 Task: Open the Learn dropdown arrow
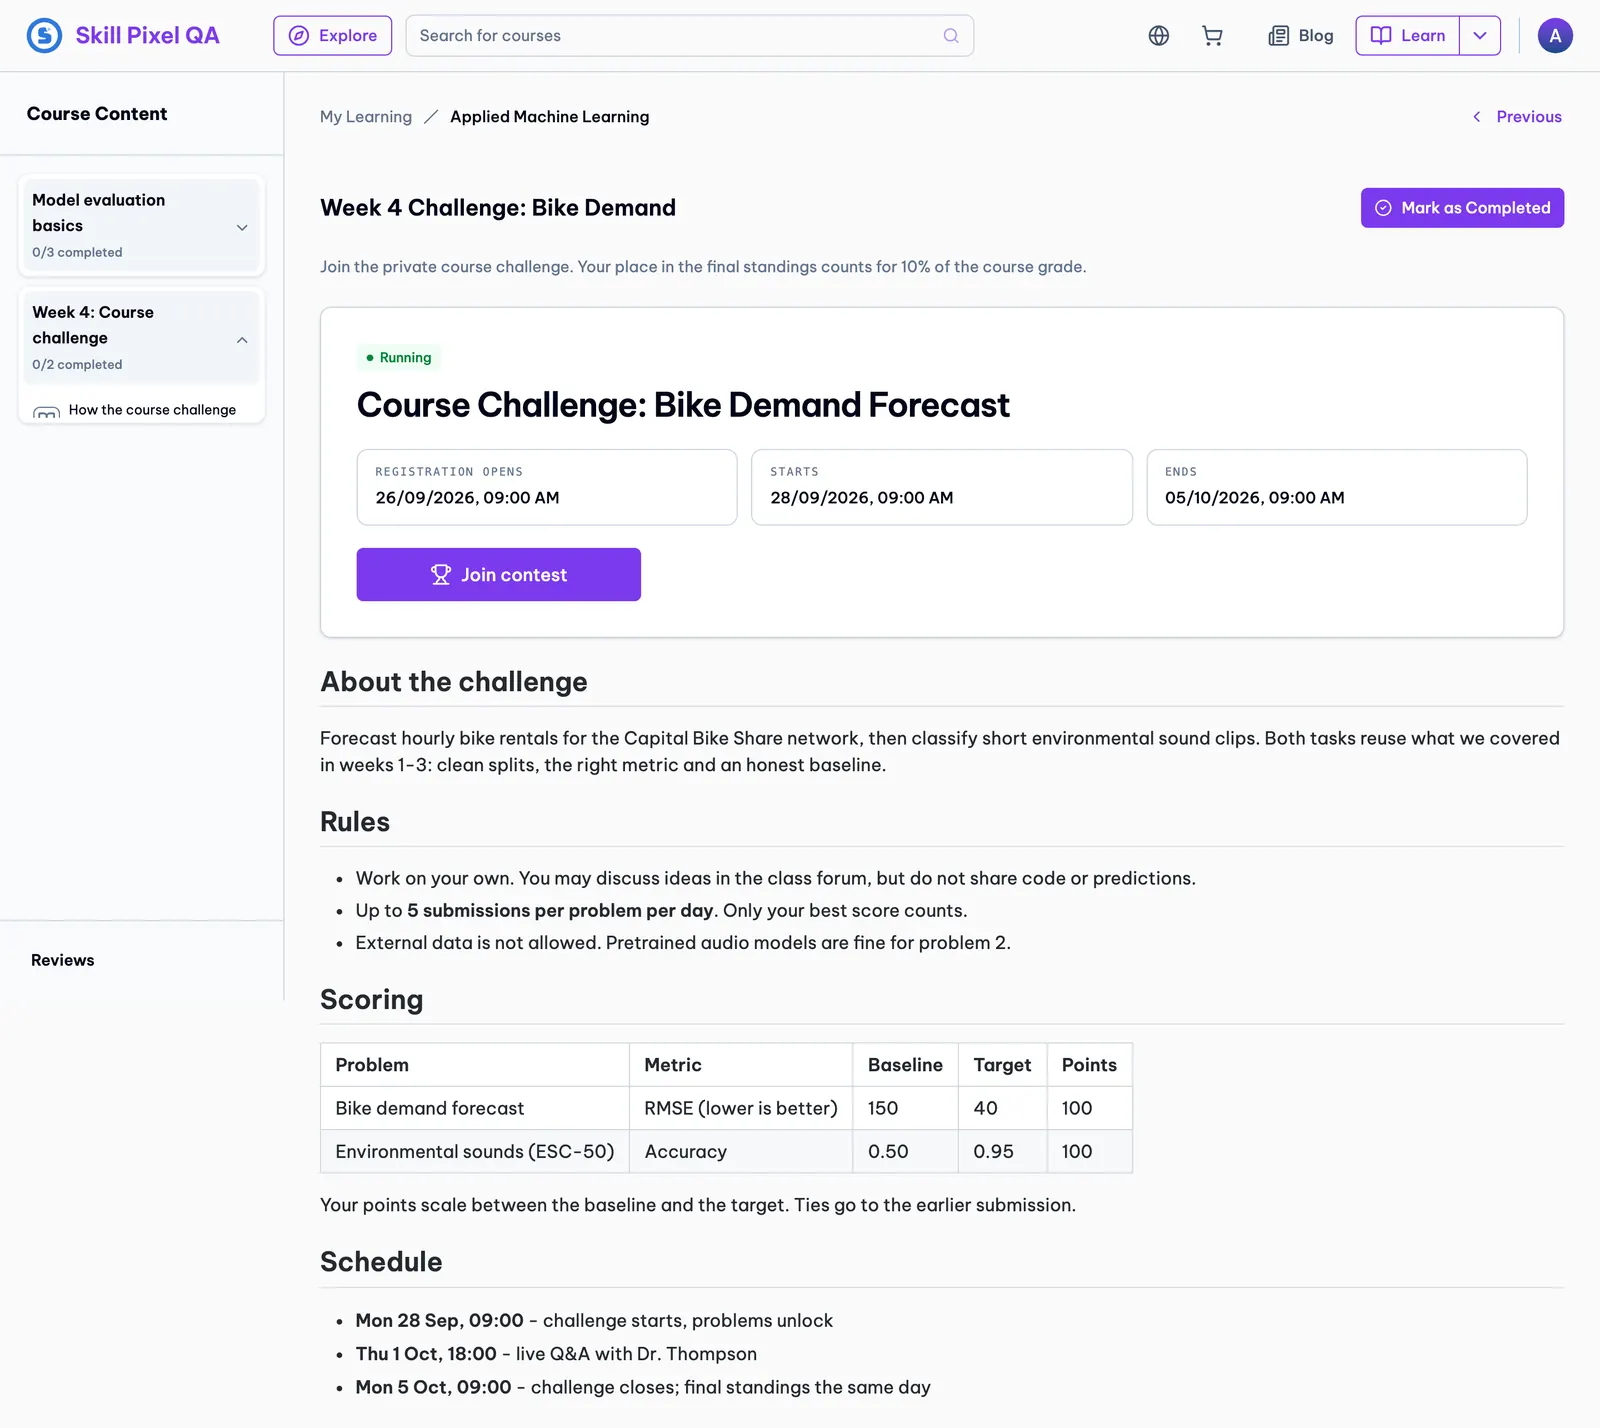1480,36
